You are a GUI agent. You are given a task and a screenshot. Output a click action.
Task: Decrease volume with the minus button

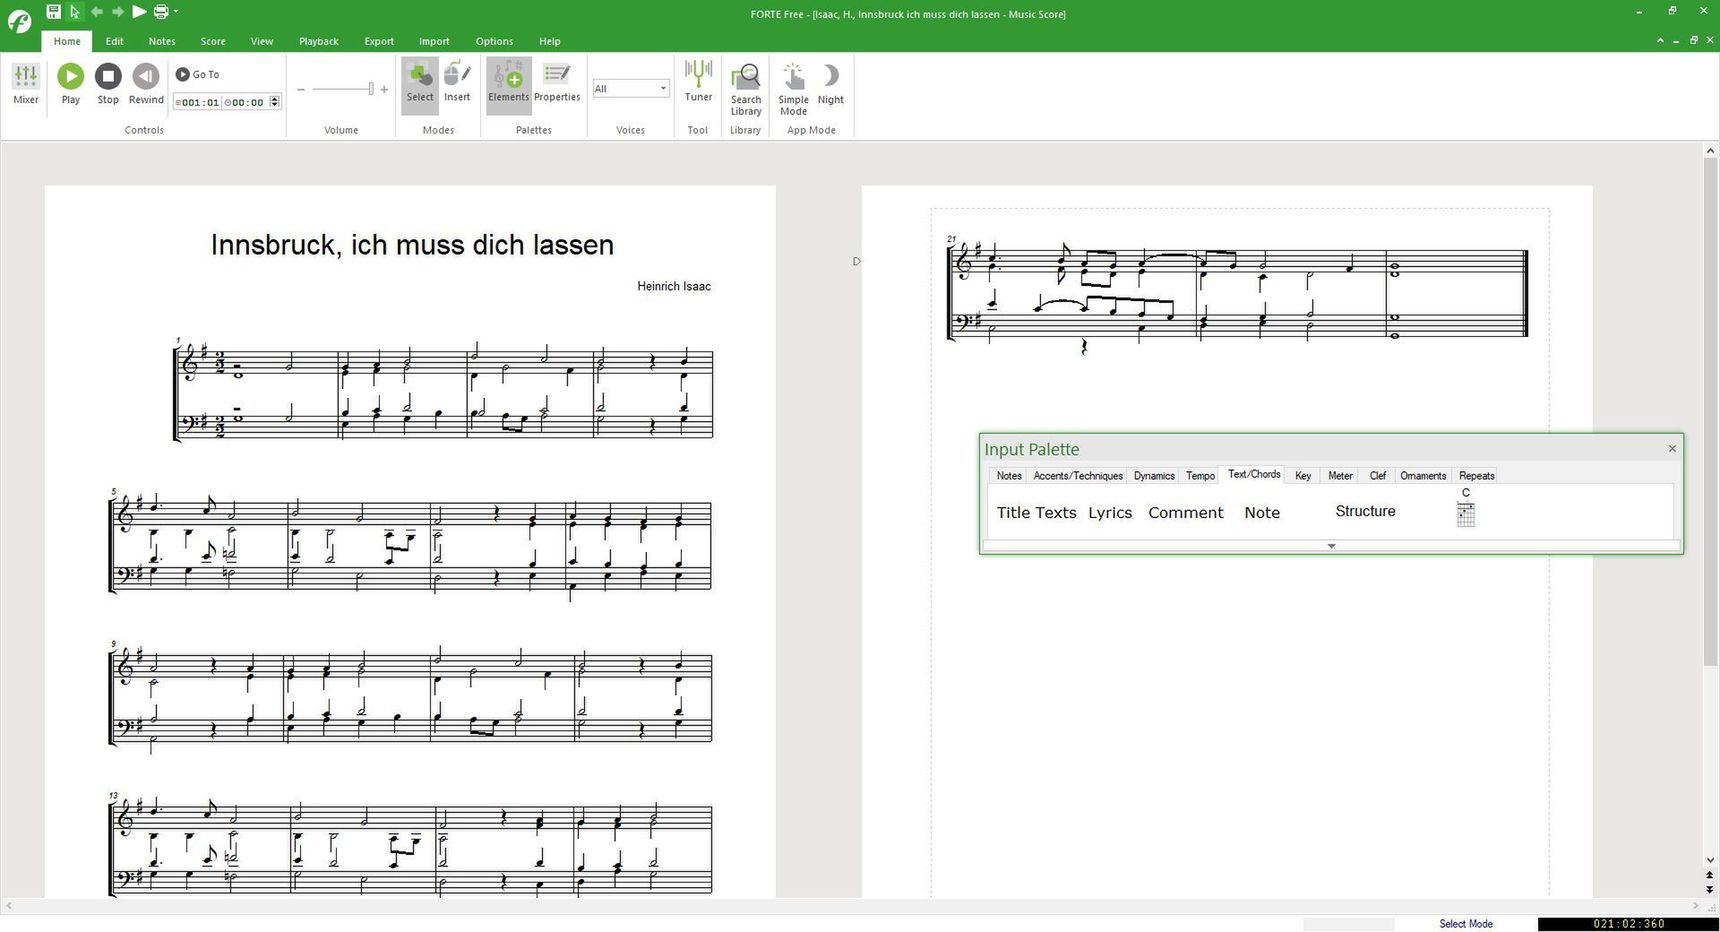(301, 89)
